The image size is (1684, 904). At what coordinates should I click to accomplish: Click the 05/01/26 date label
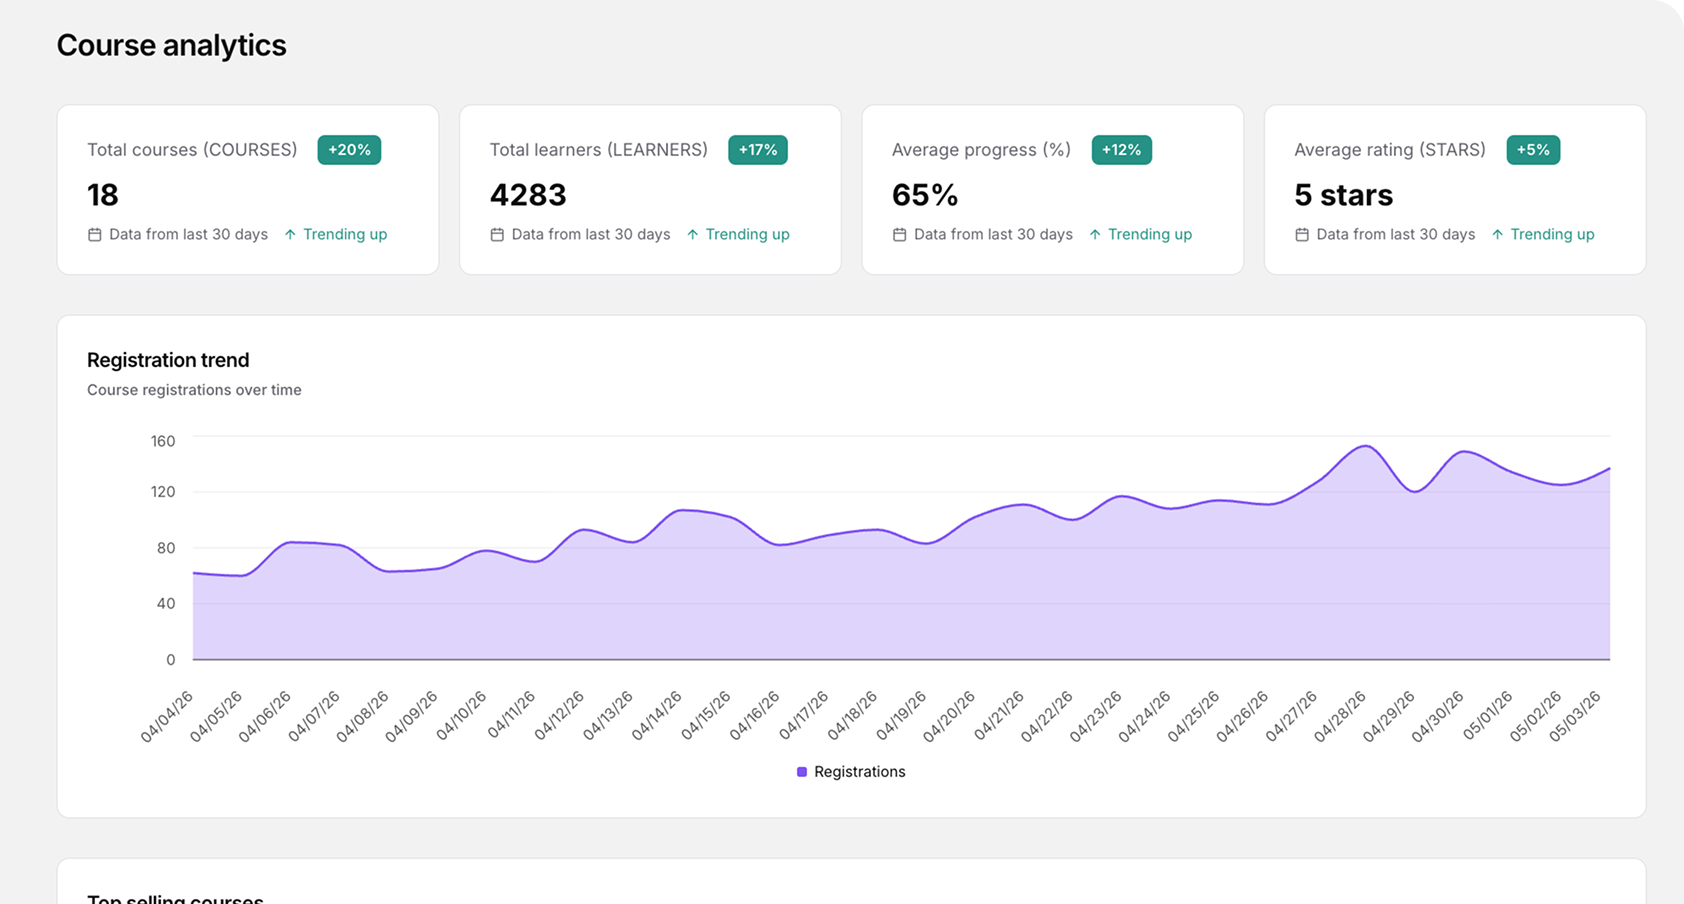click(1487, 716)
